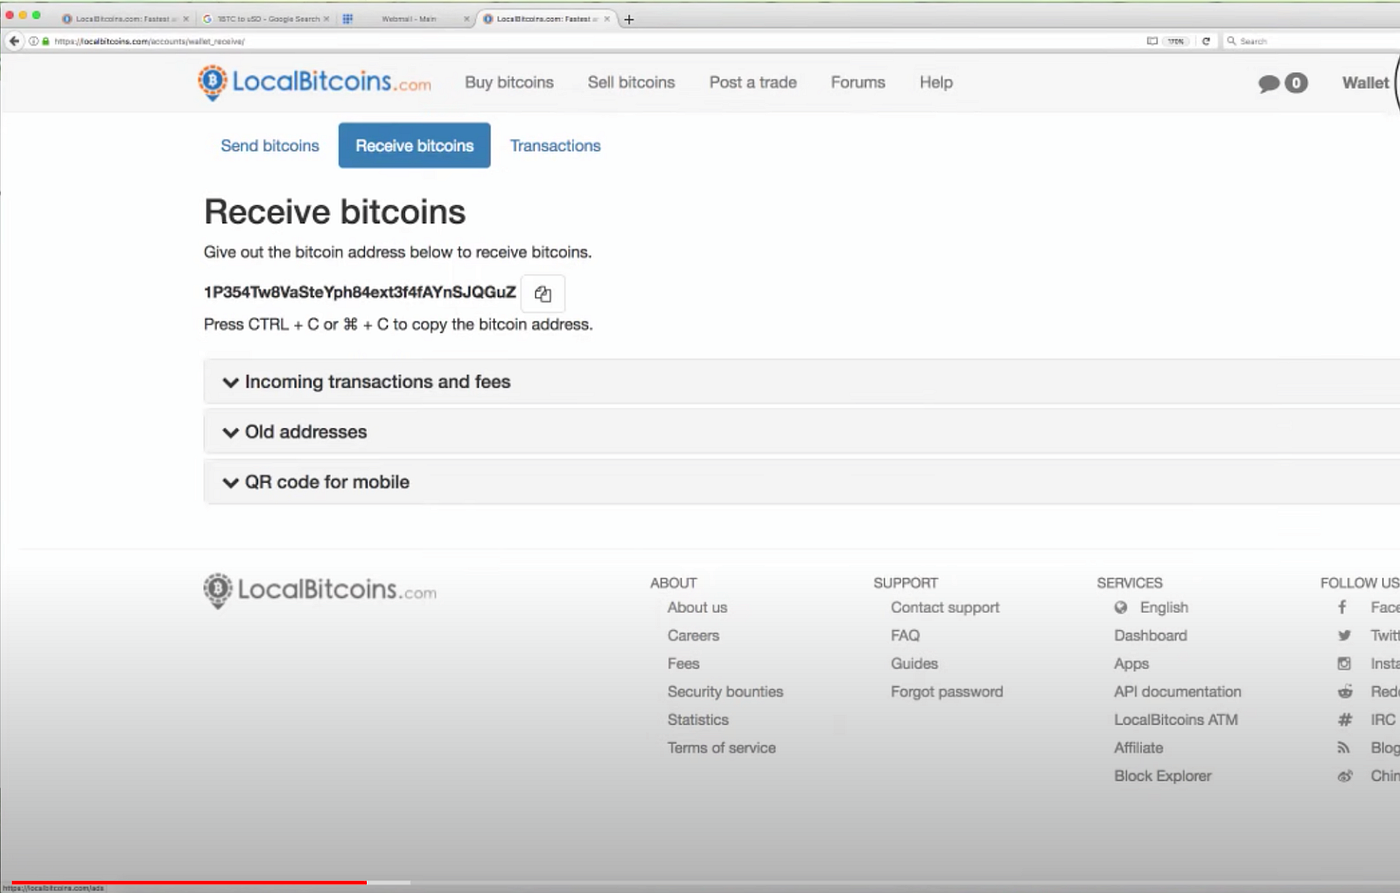The image size is (1400, 893).
Task: Click the browser URL address field
Action: point(595,41)
